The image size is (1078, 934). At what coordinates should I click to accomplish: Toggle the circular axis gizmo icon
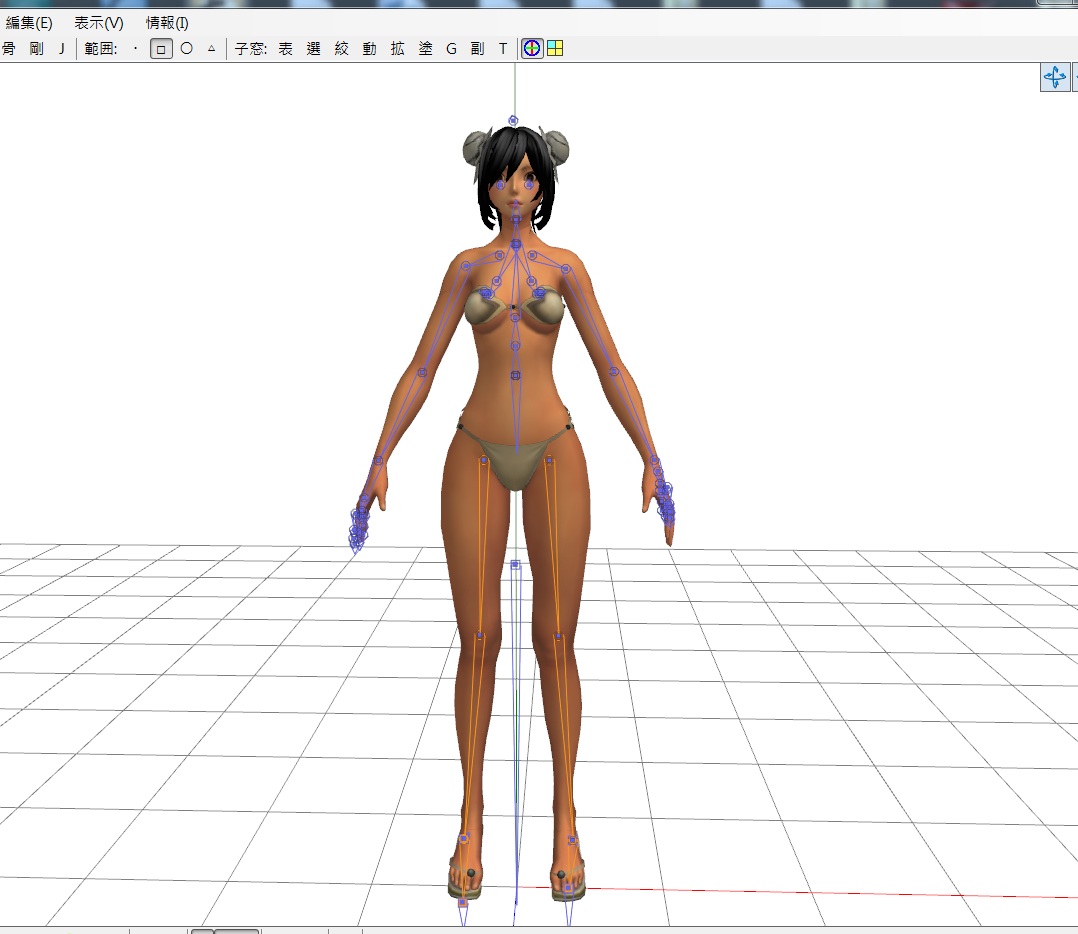(x=532, y=48)
